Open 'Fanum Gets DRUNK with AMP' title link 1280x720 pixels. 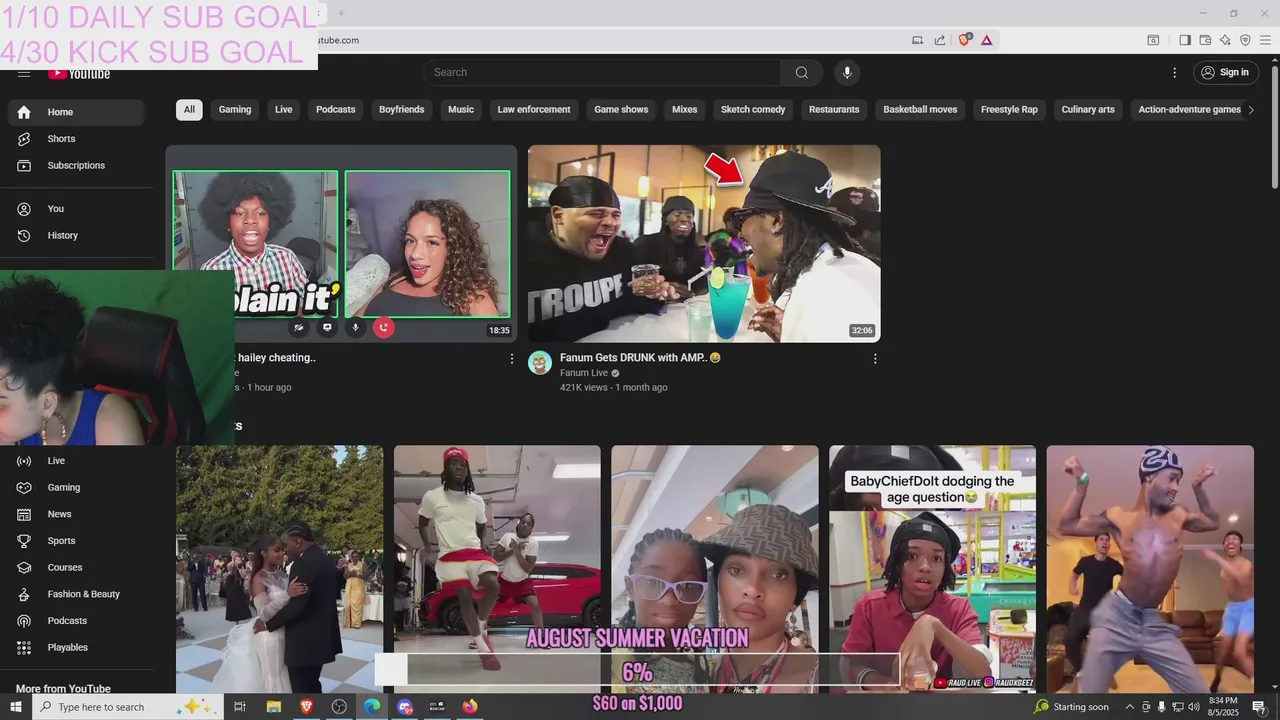[640, 357]
